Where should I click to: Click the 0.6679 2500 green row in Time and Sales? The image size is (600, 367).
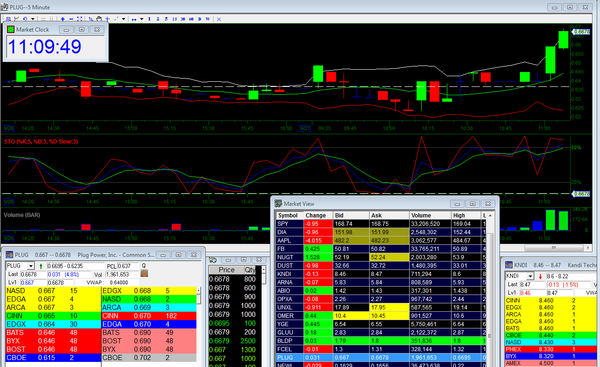[232, 341]
